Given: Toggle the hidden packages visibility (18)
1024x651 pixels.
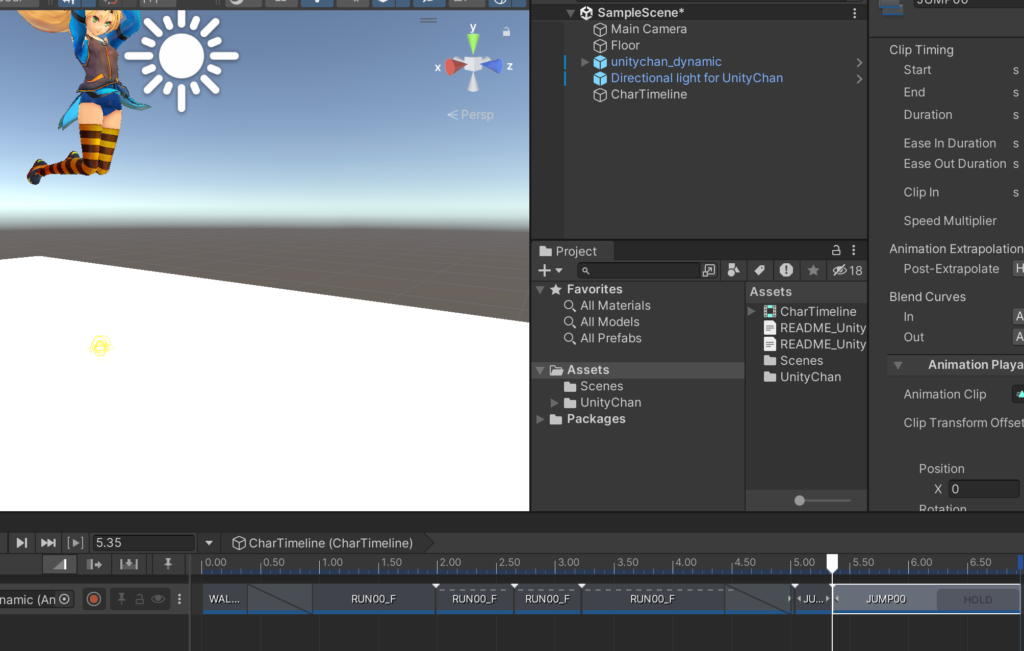Looking at the screenshot, I should [847, 270].
